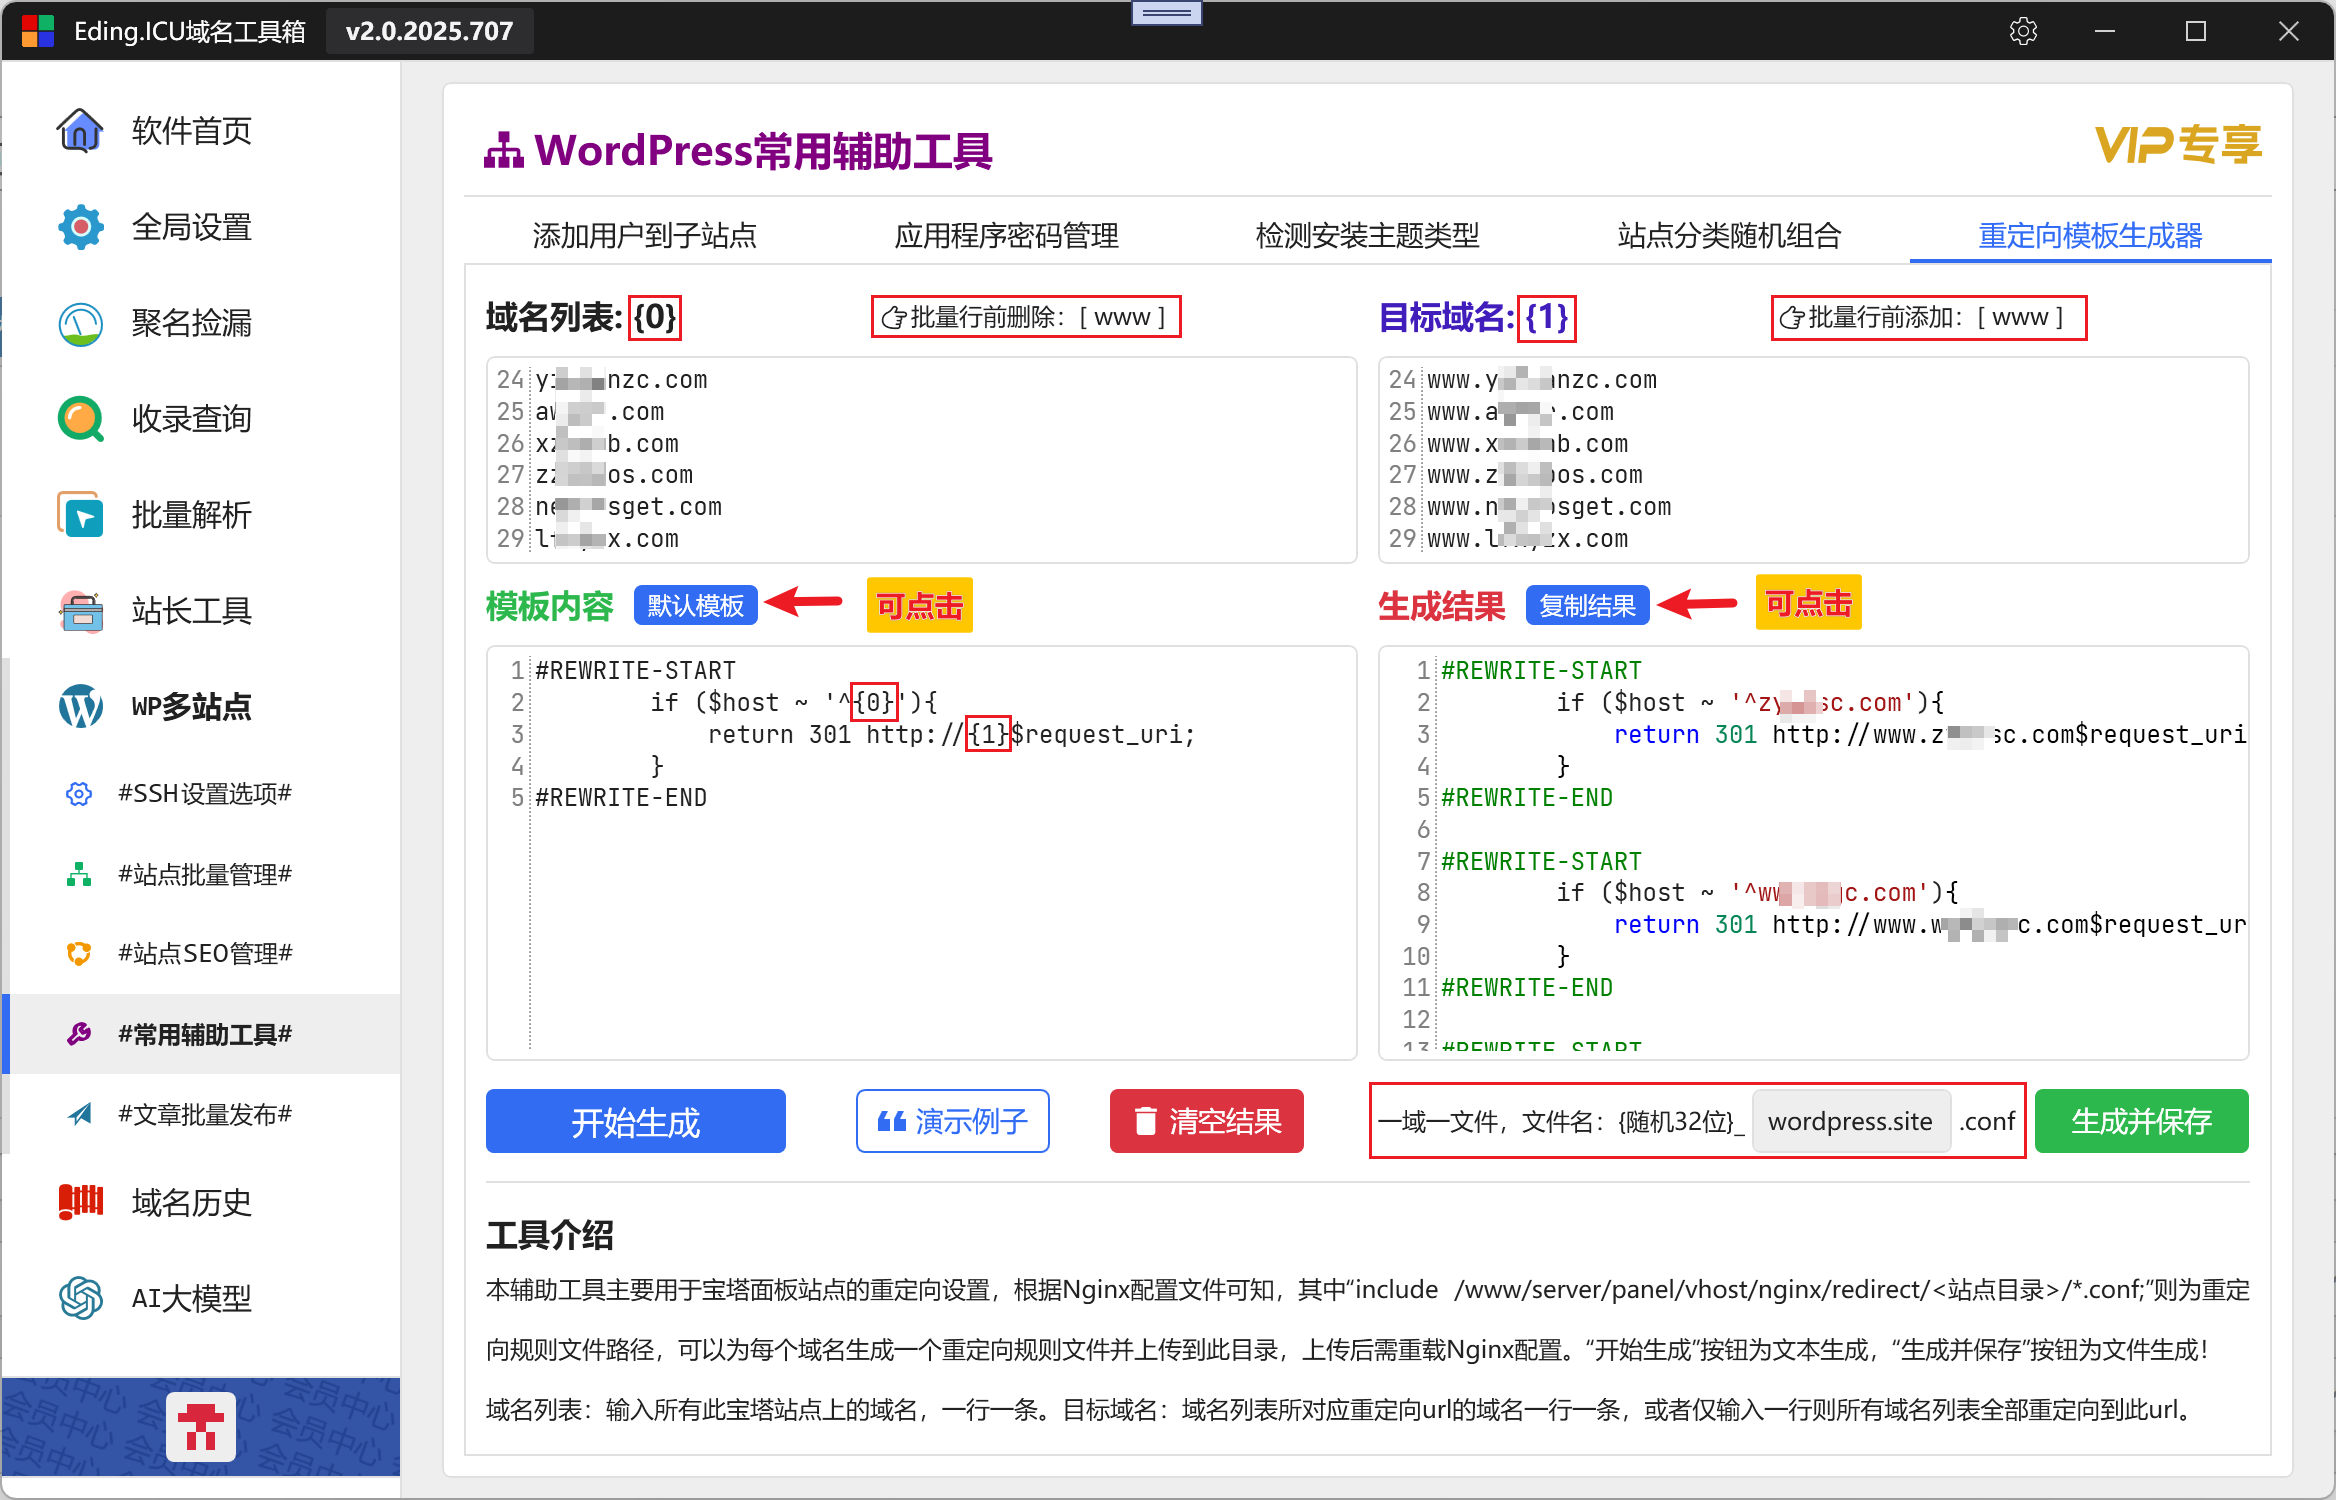Image resolution: width=2336 pixels, height=1500 pixels.
Task: Switch to 检测安装主题类型 tab
Action: point(1367,236)
